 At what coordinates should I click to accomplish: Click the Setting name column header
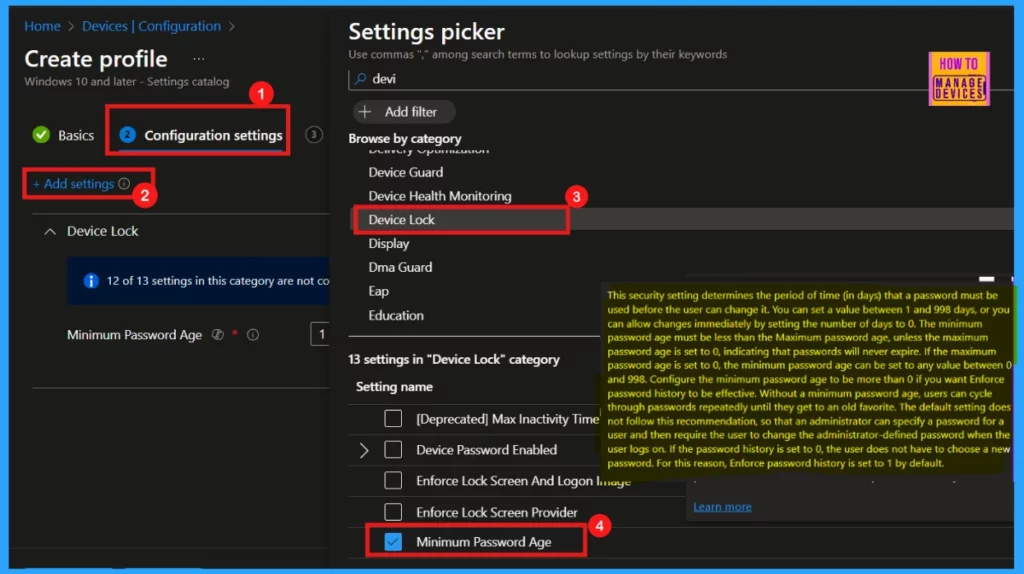coord(394,387)
